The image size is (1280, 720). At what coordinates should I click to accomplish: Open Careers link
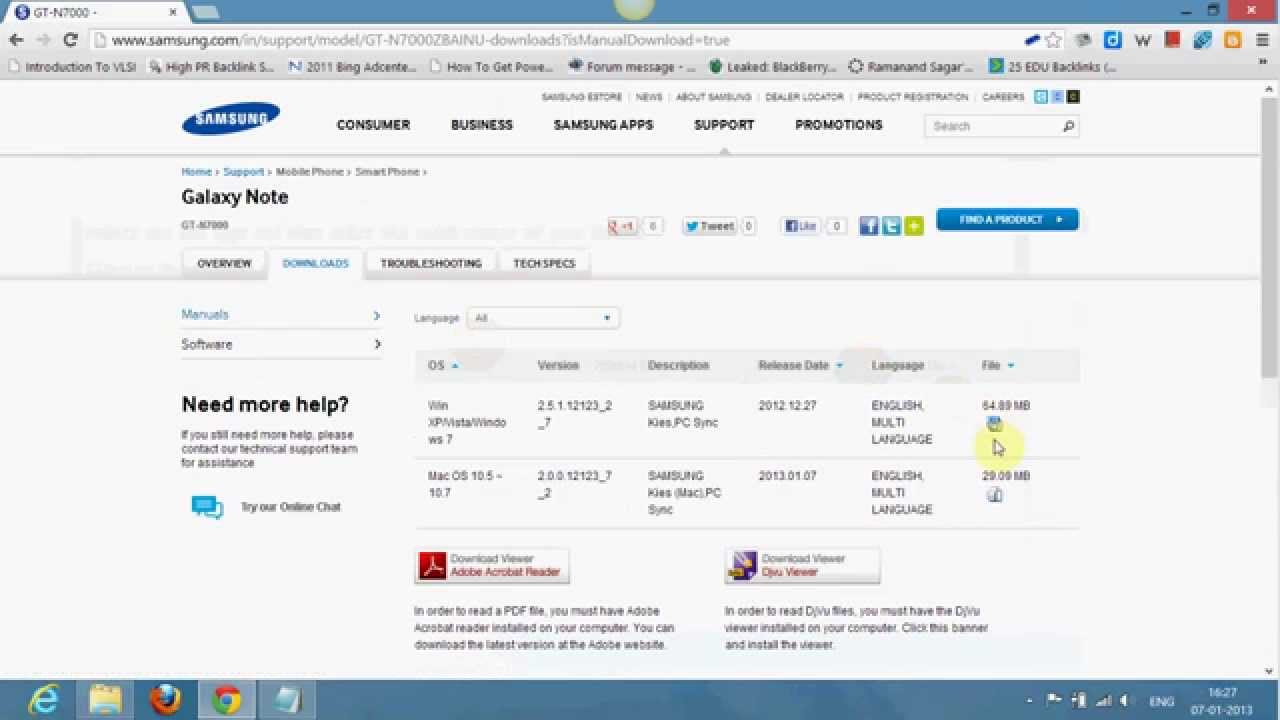(1003, 97)
